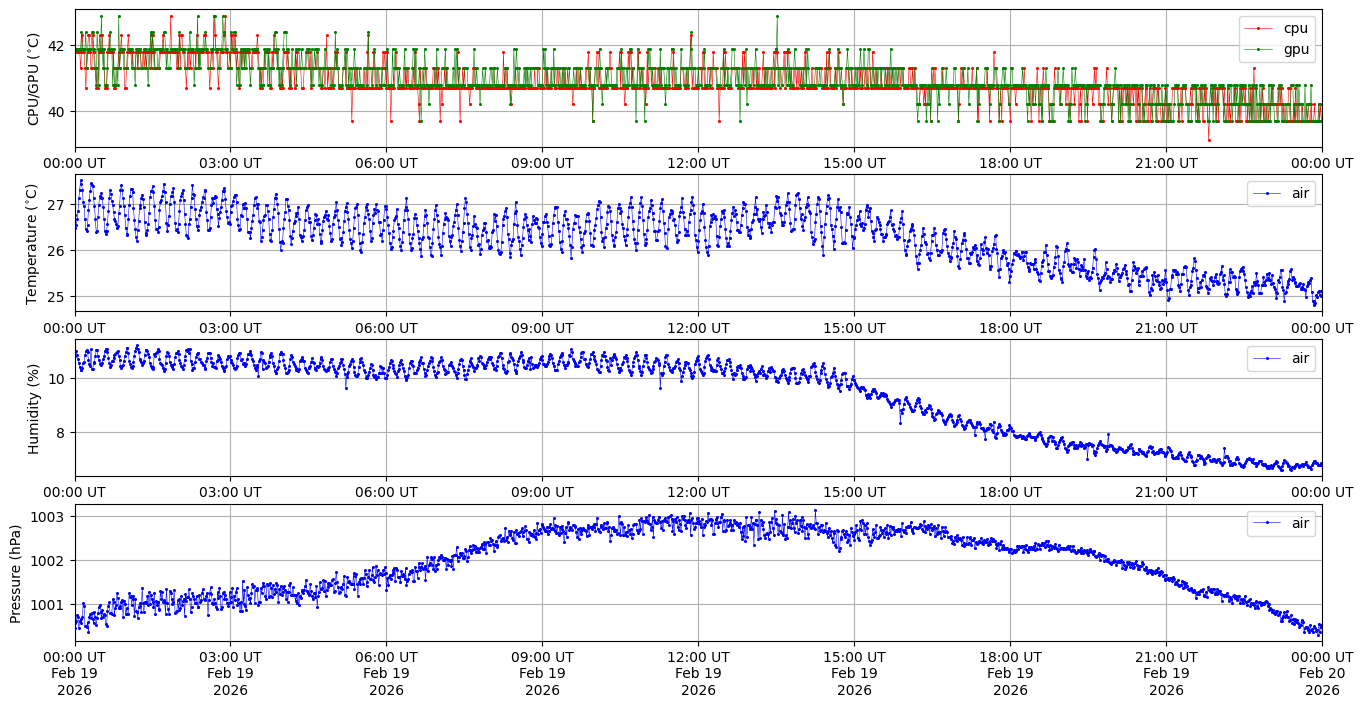Click the 42 tick on the CPU/GPU axis
This screenshot has width=1363, height=707.
click(57, 46)
